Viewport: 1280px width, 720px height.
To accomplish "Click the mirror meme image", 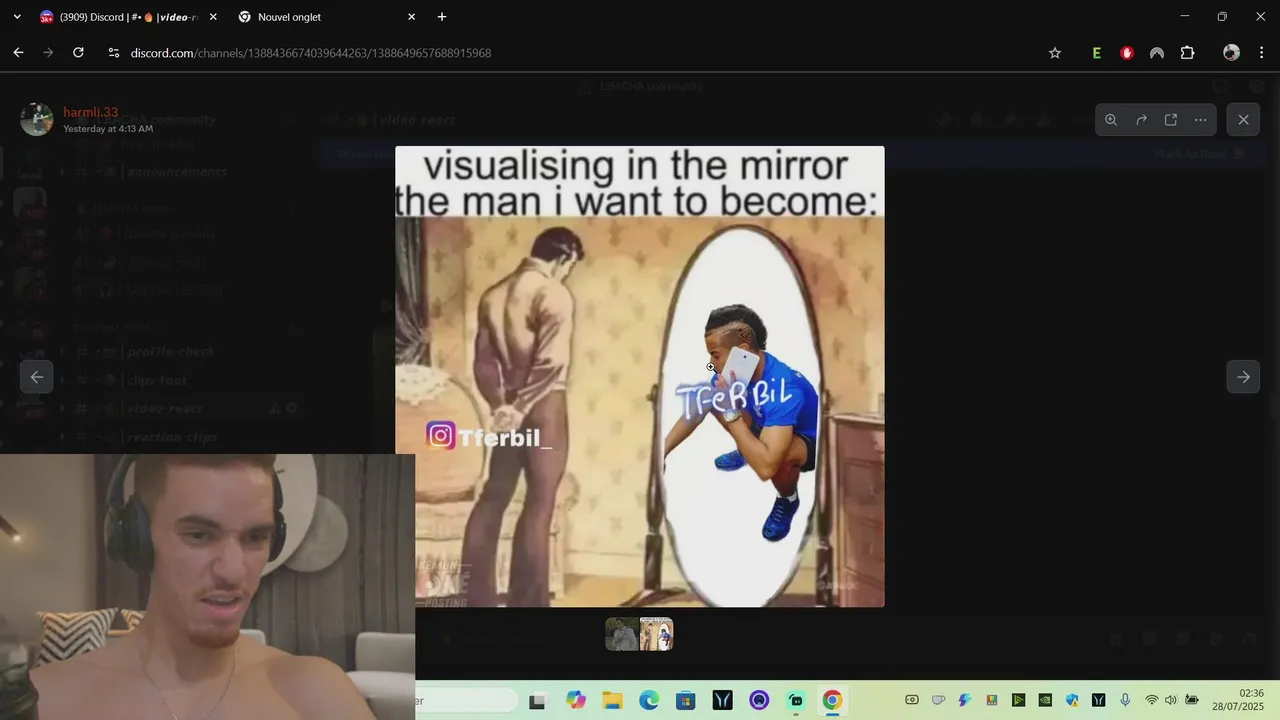I will pyautogui.click(x=640, y=377).
